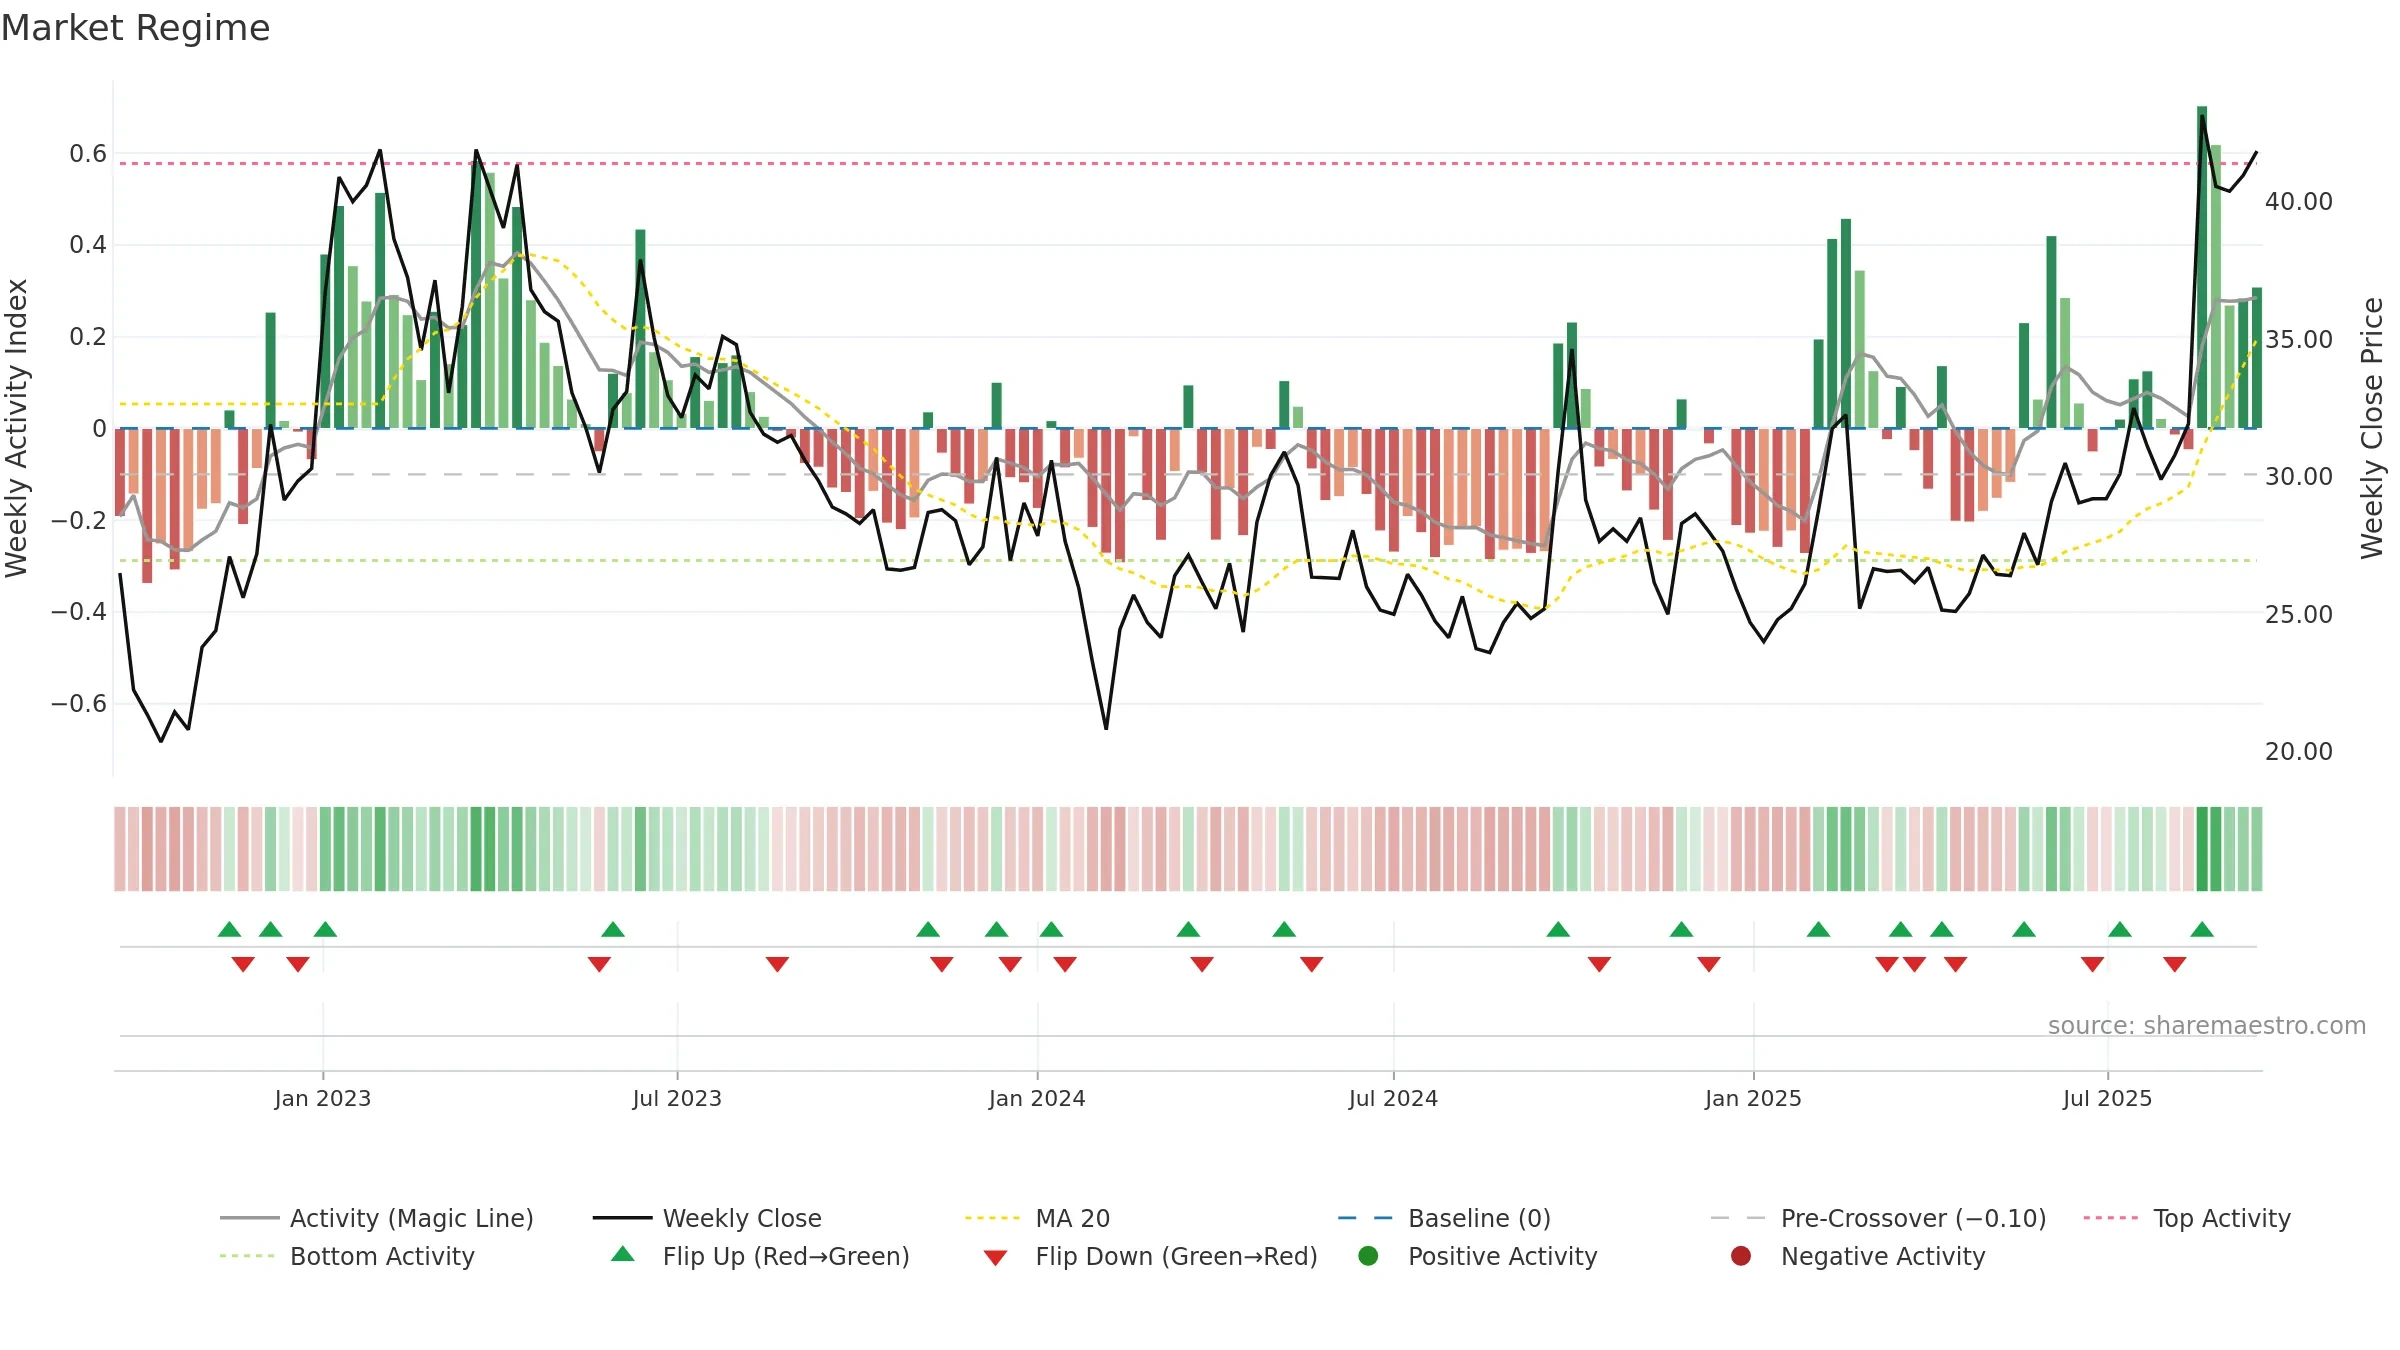Click the tallest green activity bar near Aug 2025

point(2202,267)
